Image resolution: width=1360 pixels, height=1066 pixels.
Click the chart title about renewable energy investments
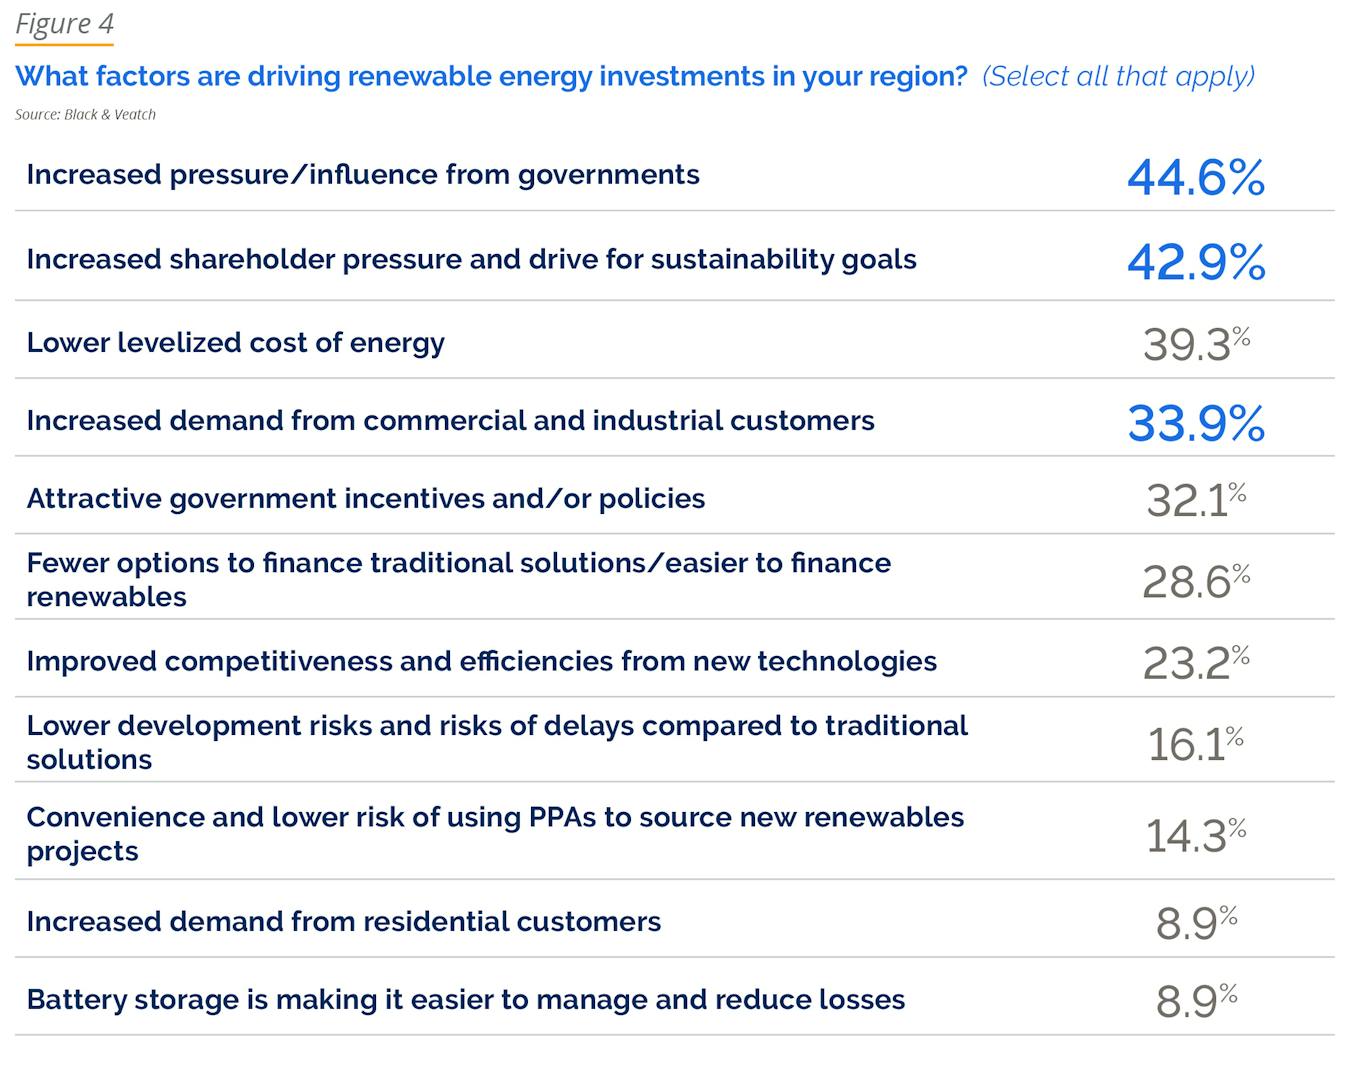(491, 77)
